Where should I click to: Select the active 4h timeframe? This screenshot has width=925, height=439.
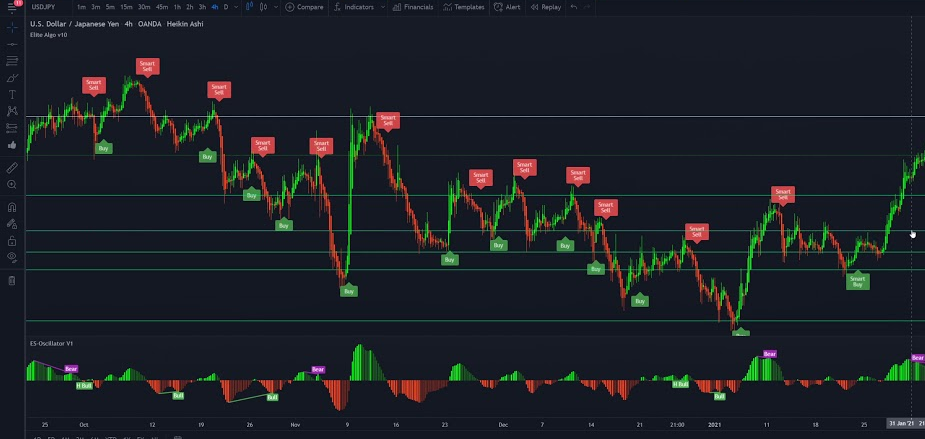point(215,7)
